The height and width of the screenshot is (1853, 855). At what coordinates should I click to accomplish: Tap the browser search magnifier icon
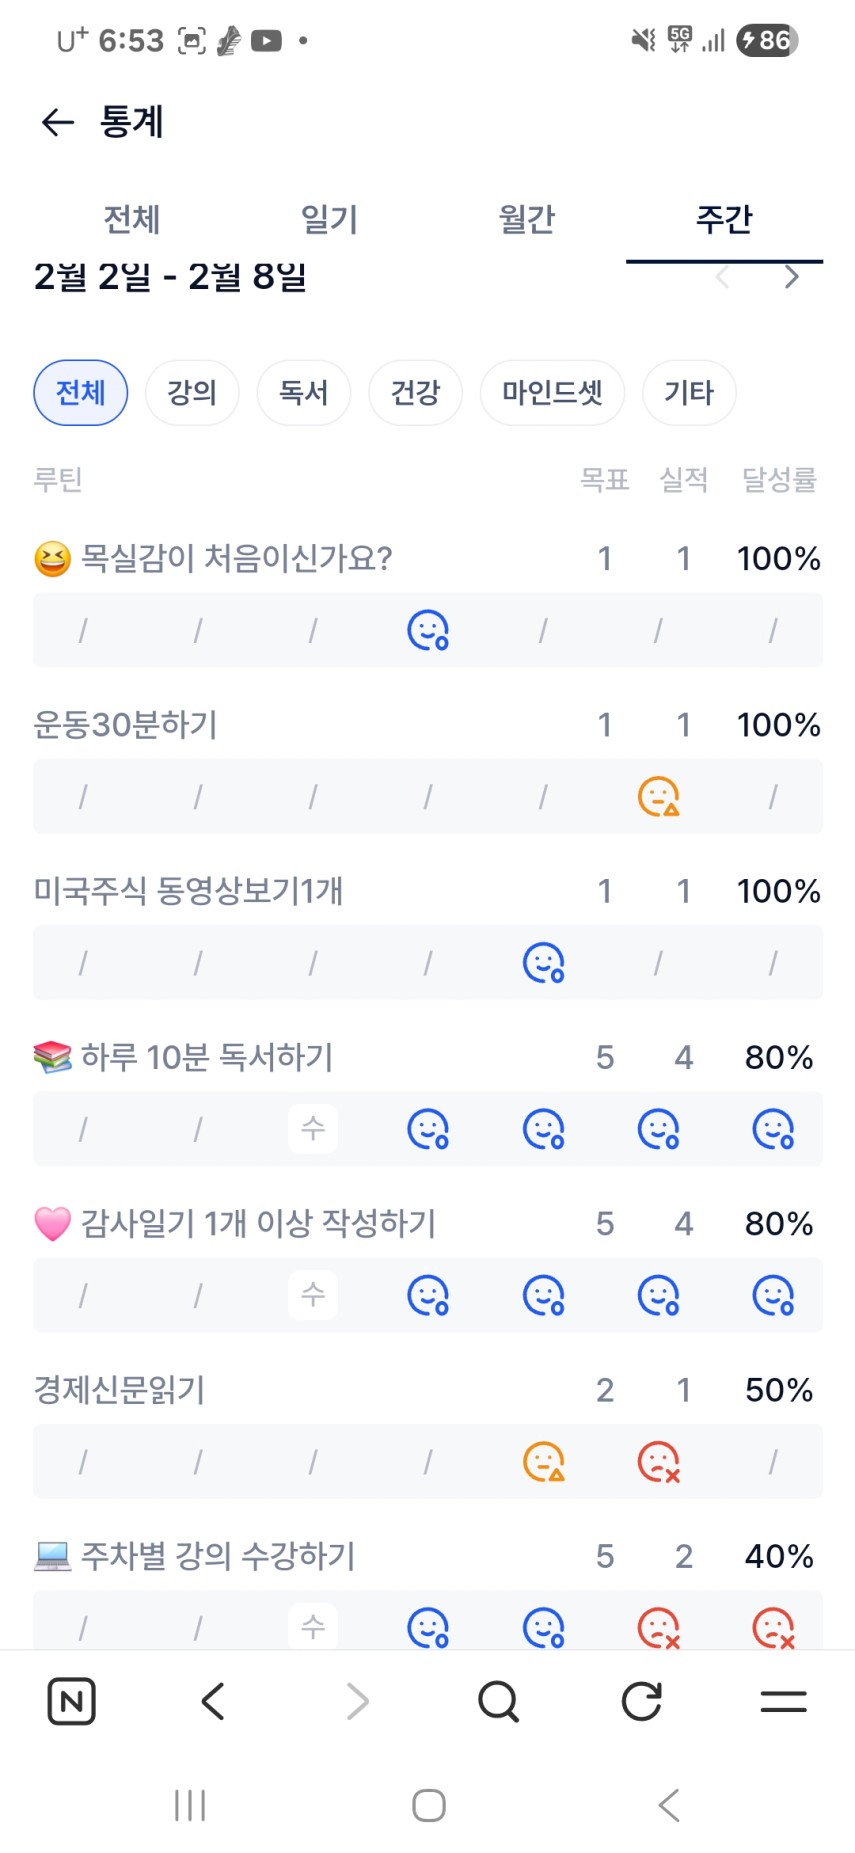tap(498, 1701)
